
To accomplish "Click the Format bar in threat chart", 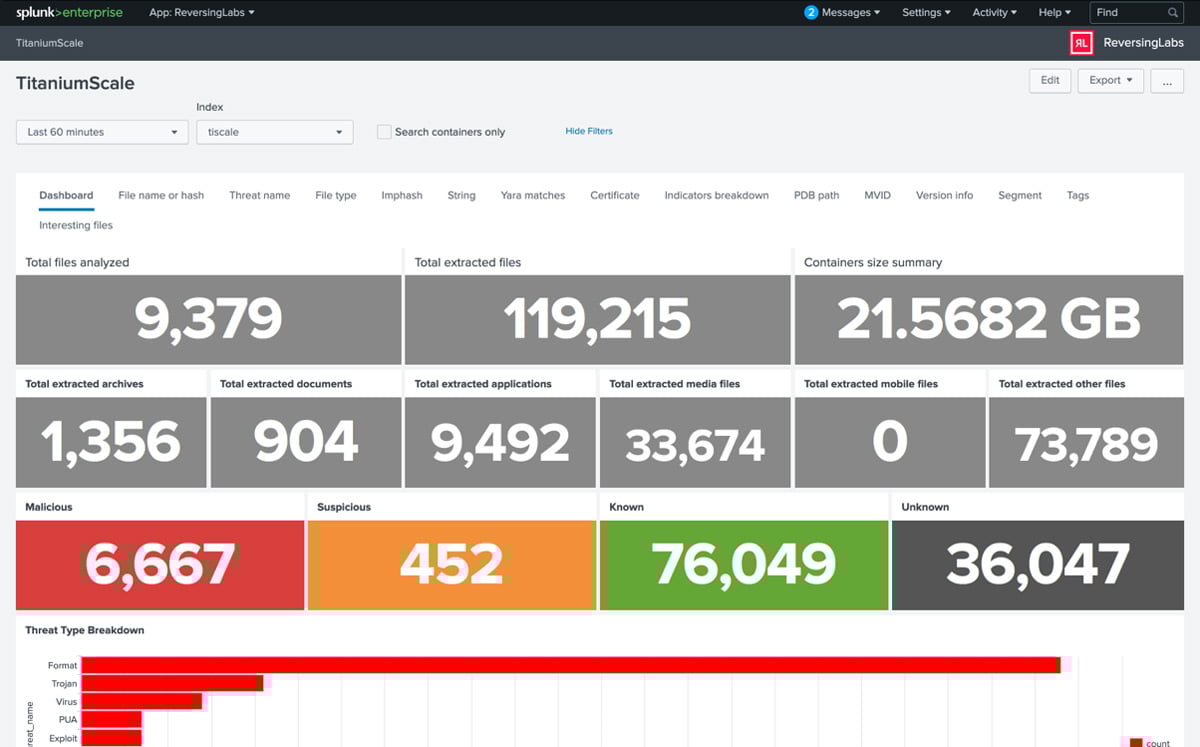I will pos(570,665).
